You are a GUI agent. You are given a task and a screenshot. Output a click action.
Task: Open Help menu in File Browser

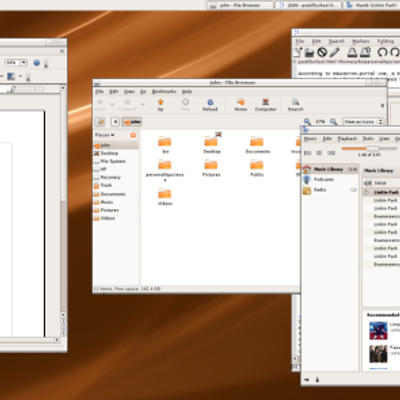coord(187,91)
